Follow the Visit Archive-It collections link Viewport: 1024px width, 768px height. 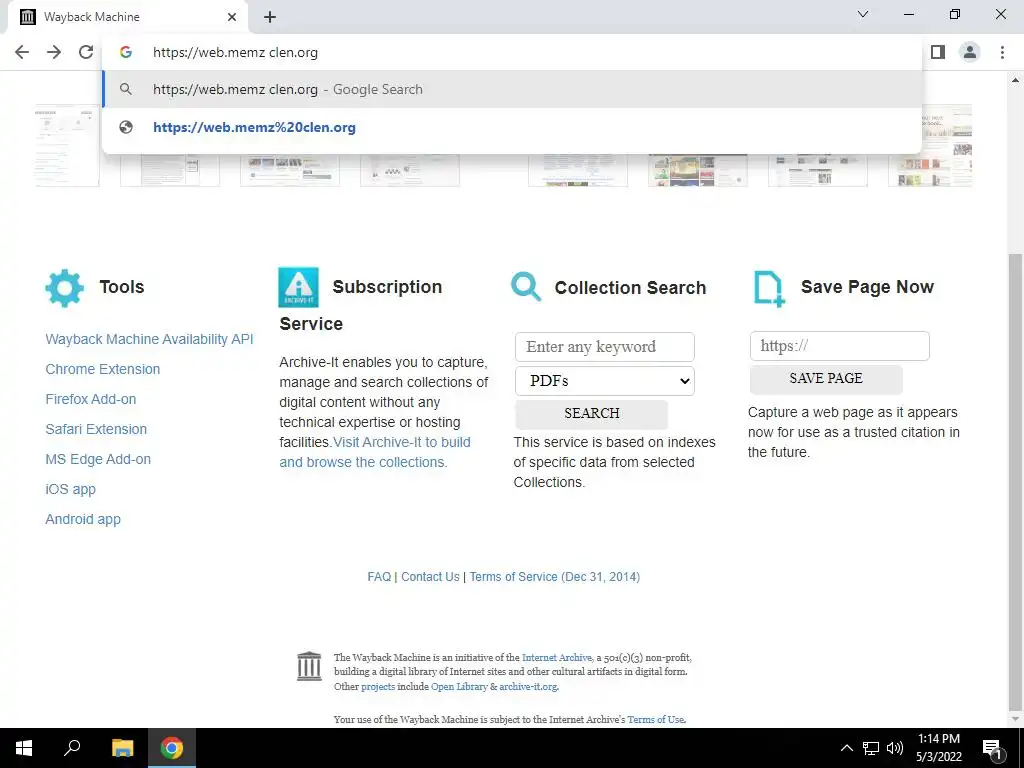(x=375, y=452)
